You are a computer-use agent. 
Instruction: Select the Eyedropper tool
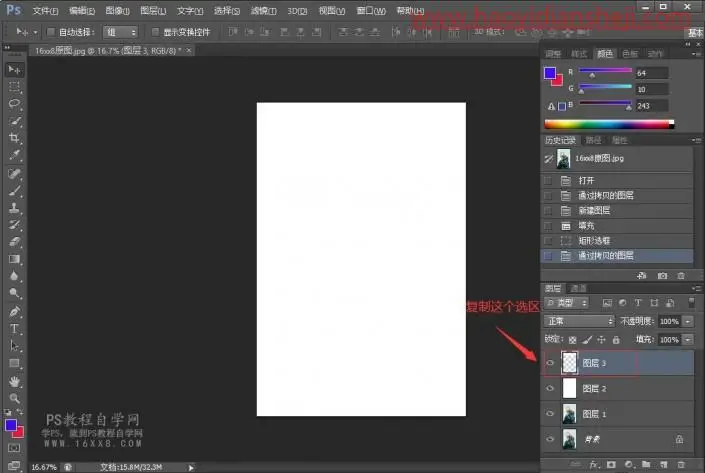point(14,155)
